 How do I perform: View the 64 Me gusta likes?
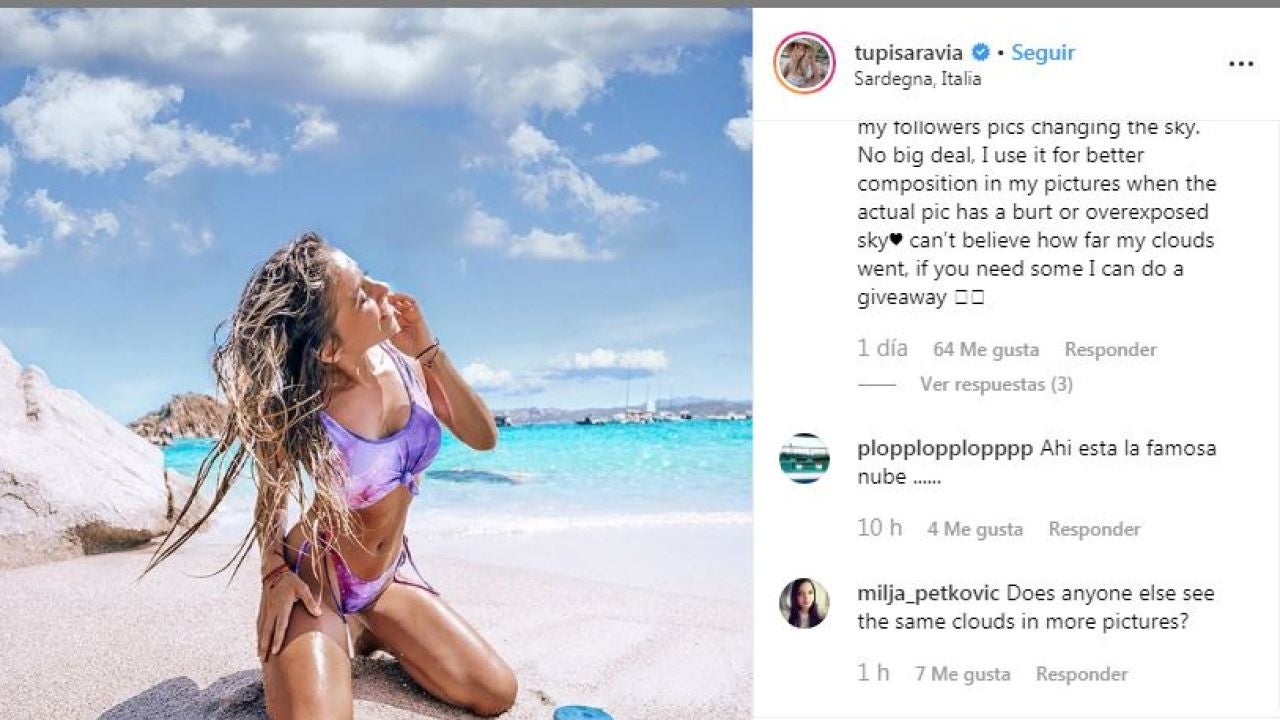tap(986, 350)
